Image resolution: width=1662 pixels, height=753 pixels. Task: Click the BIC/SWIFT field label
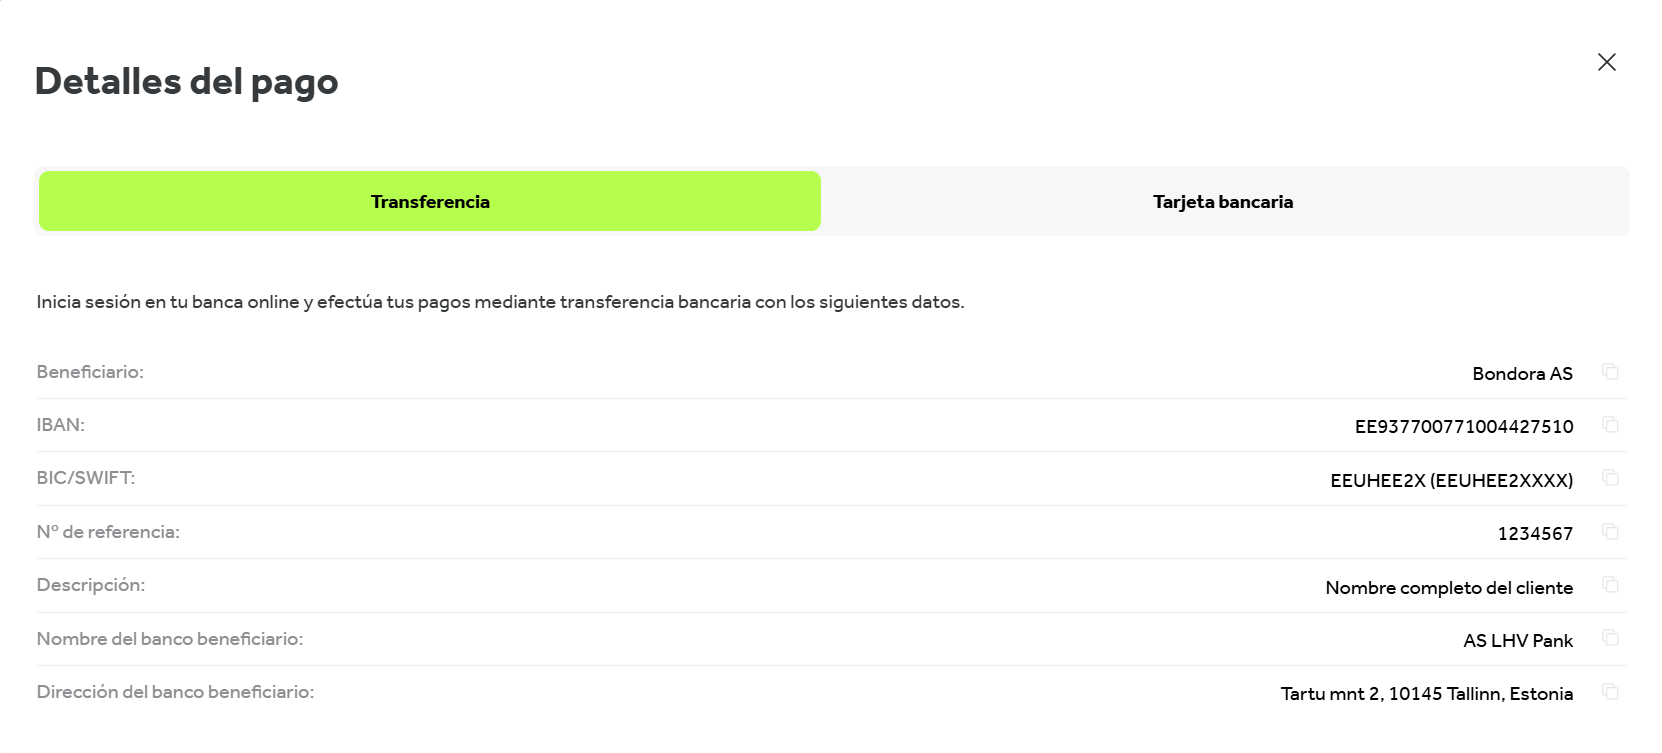(86, 478)
